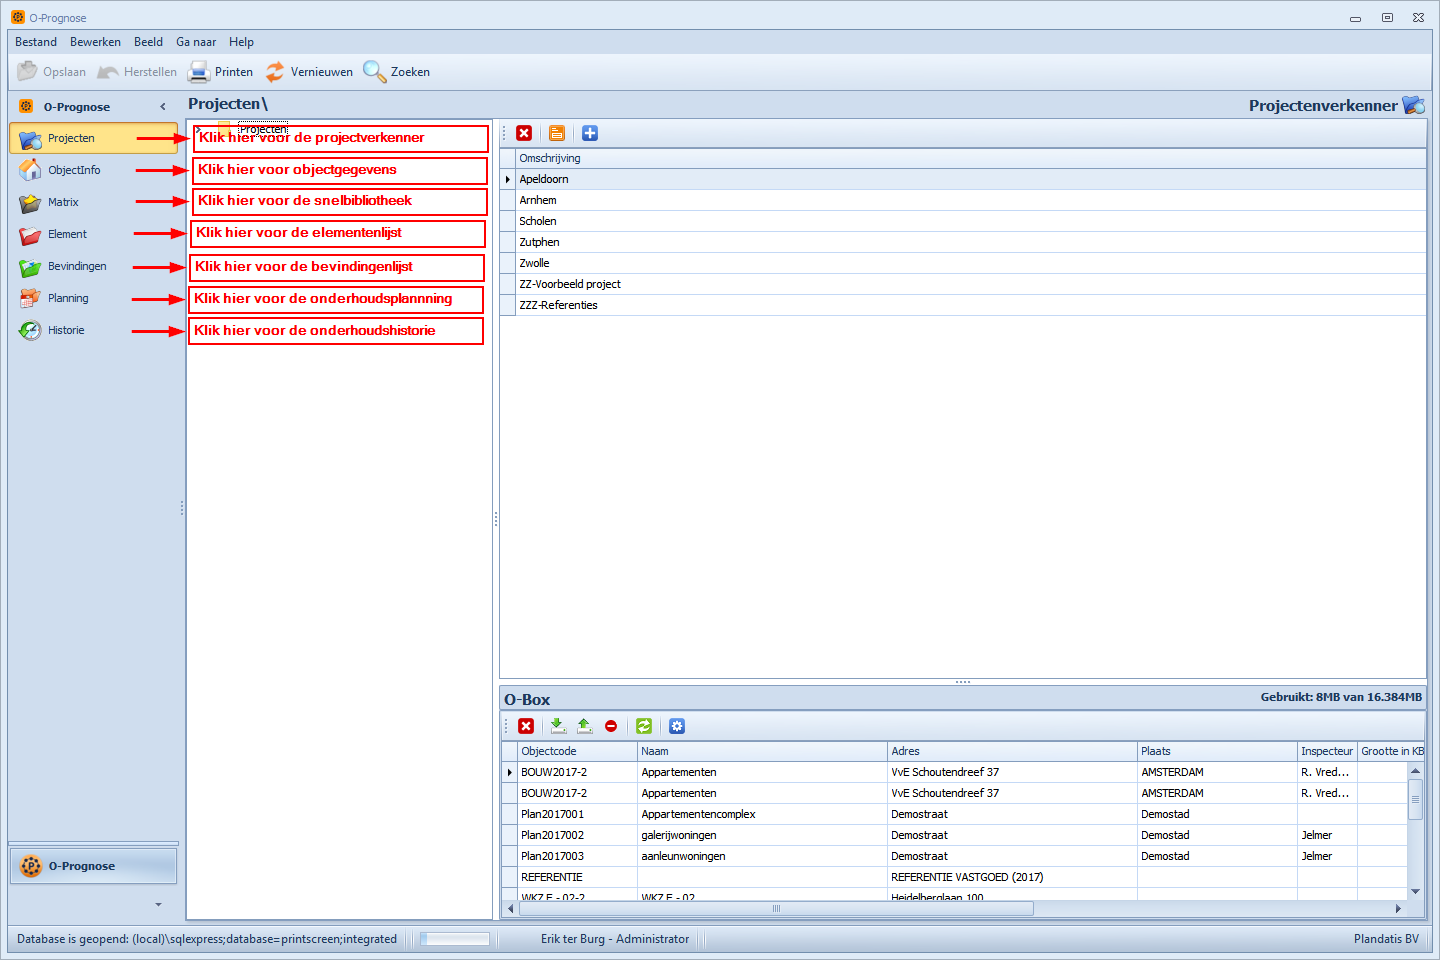Click the red minus circle in O-Box
Screen dimensions: 1440x960
(x=611, y=726)
